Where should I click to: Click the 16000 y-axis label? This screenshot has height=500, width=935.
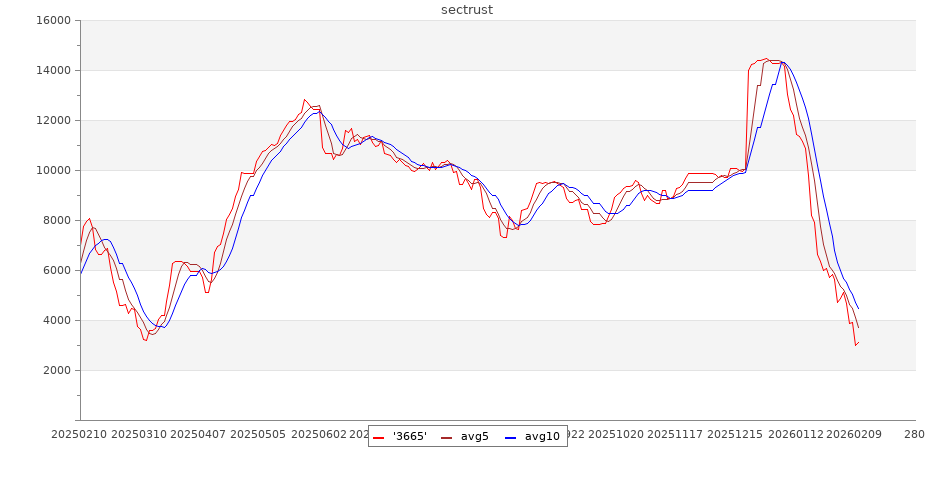(x=51, y=20)
